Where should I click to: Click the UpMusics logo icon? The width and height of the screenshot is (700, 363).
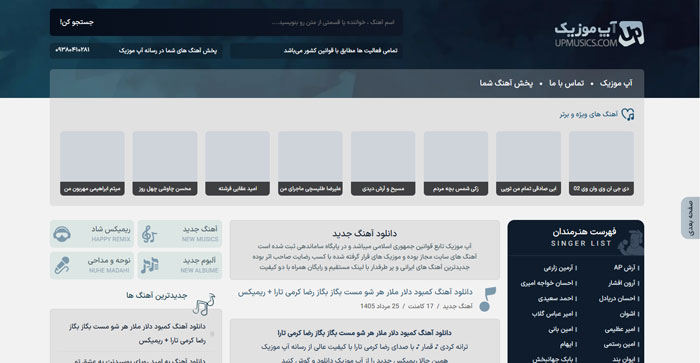631,33
